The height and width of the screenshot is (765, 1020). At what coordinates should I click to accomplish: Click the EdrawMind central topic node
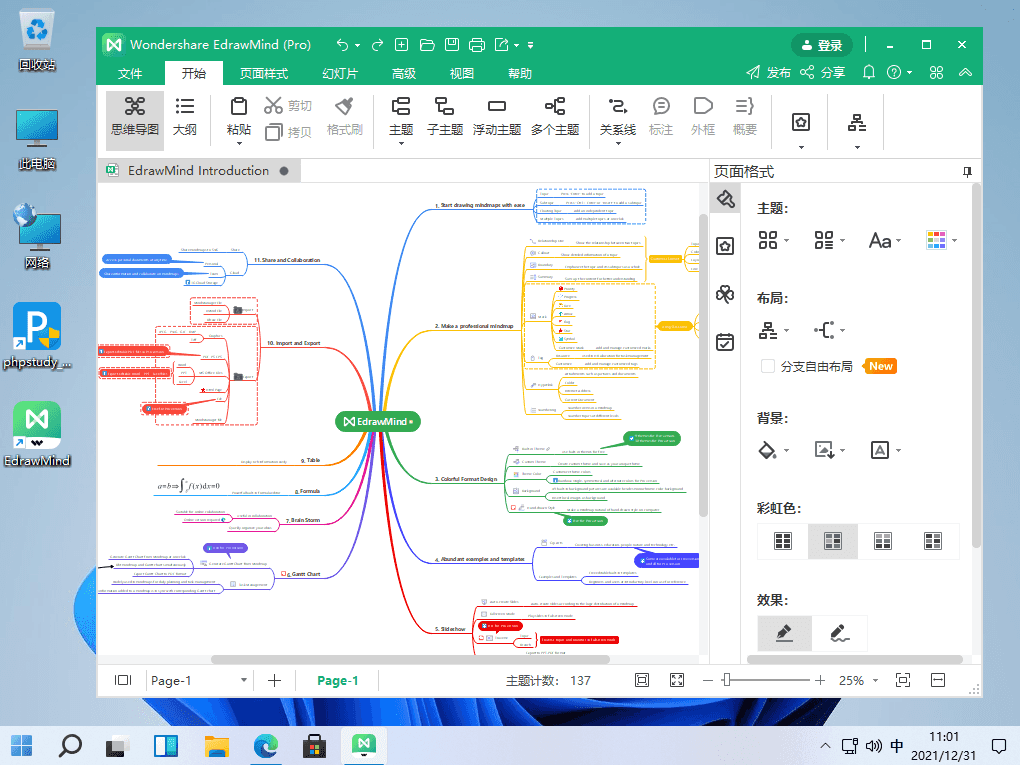378,422
